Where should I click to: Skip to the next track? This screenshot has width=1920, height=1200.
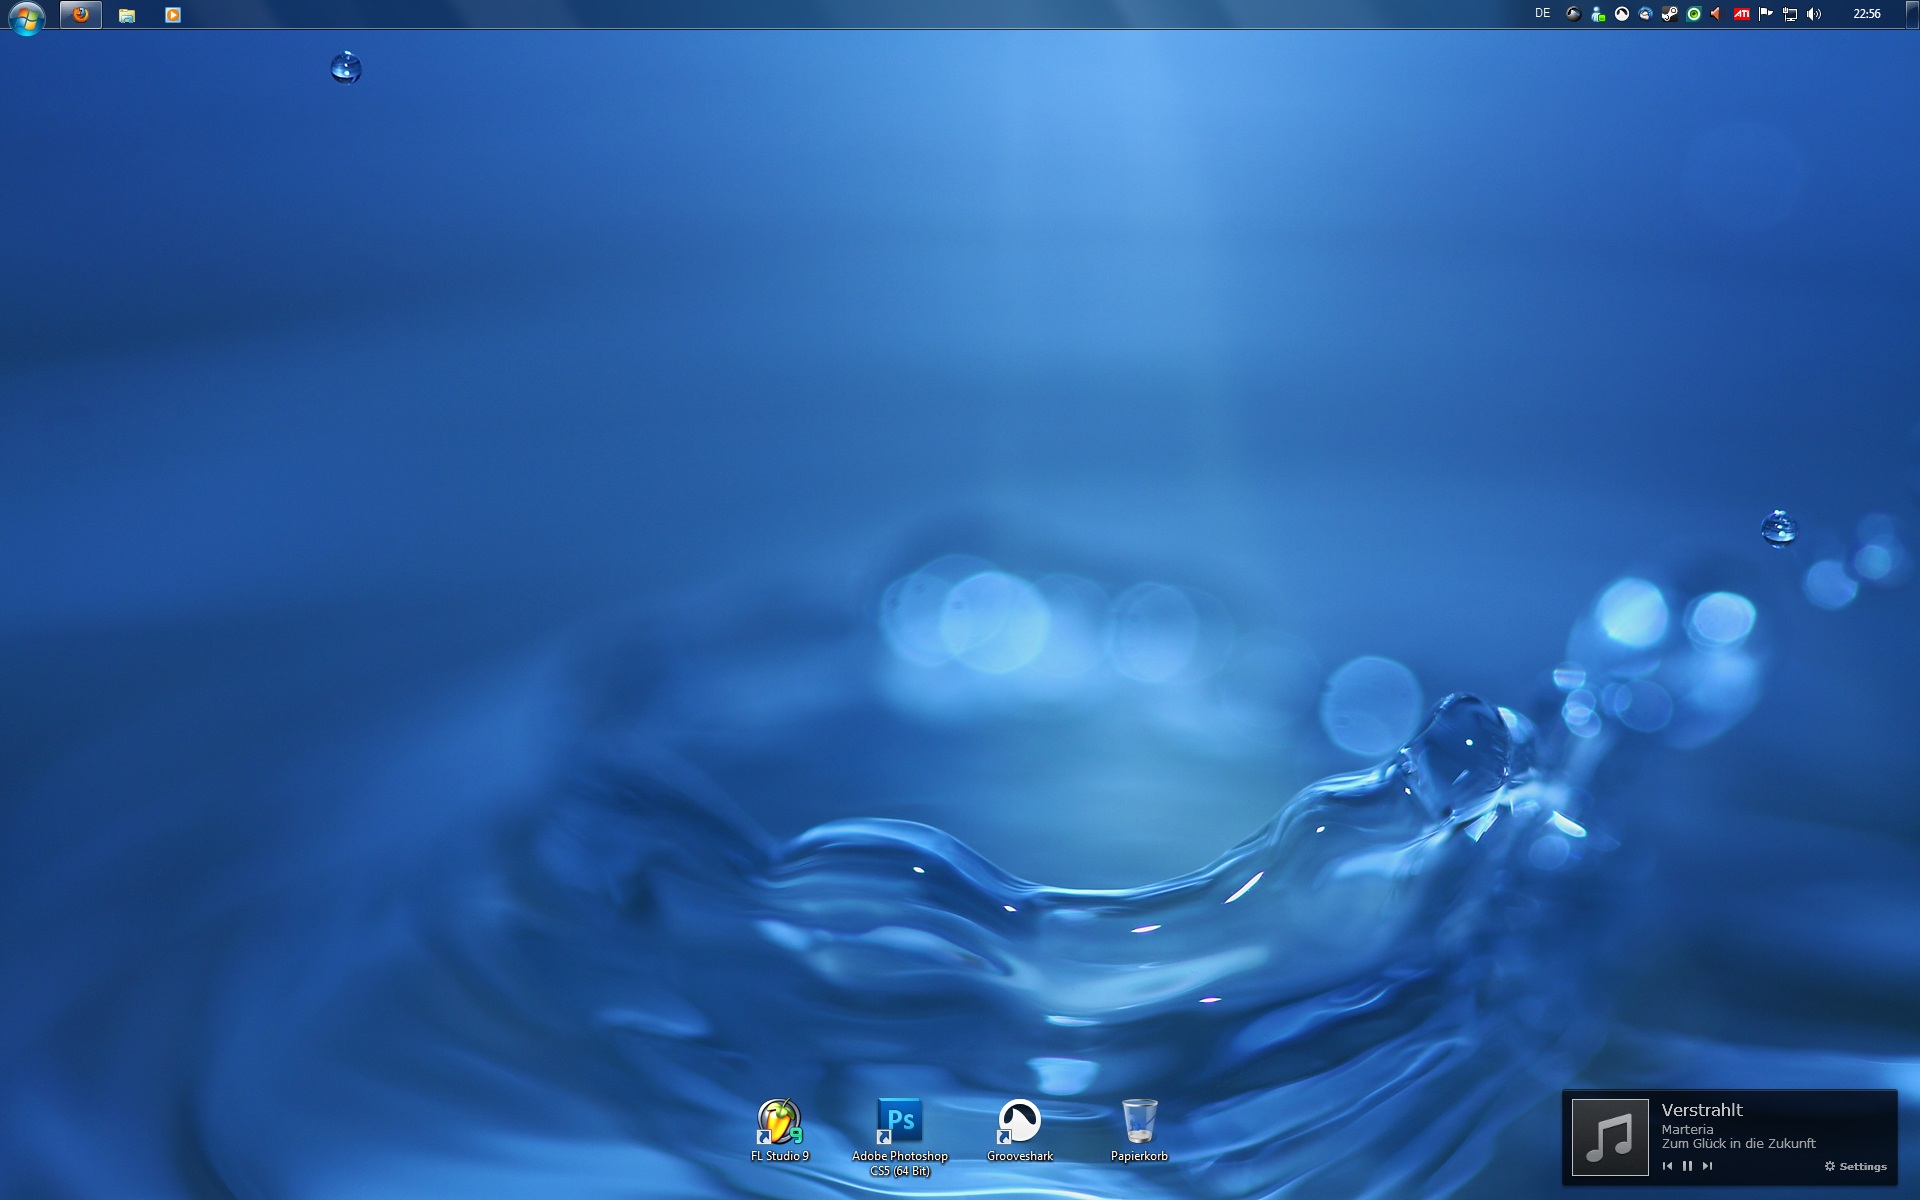coord(1707,1166)
